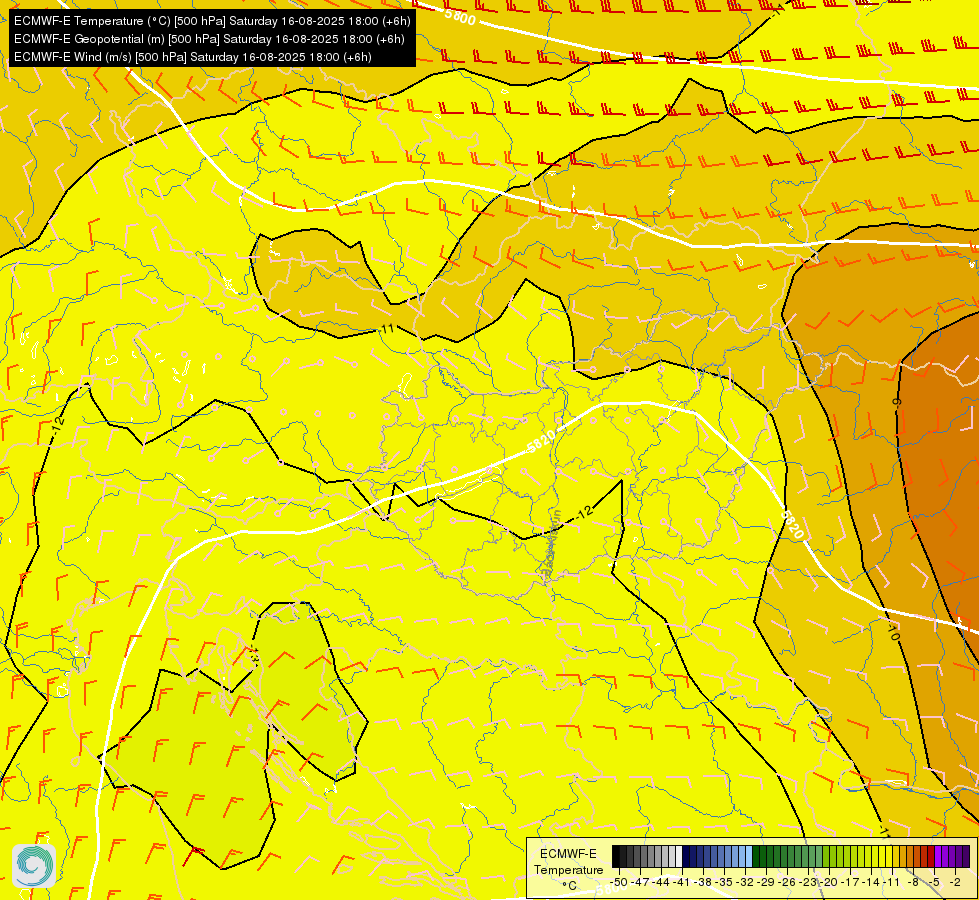Click the -11 legend tick label
The height and width of the screenshot is (900, 979).
pyautogui.click(x=892, y=883)
